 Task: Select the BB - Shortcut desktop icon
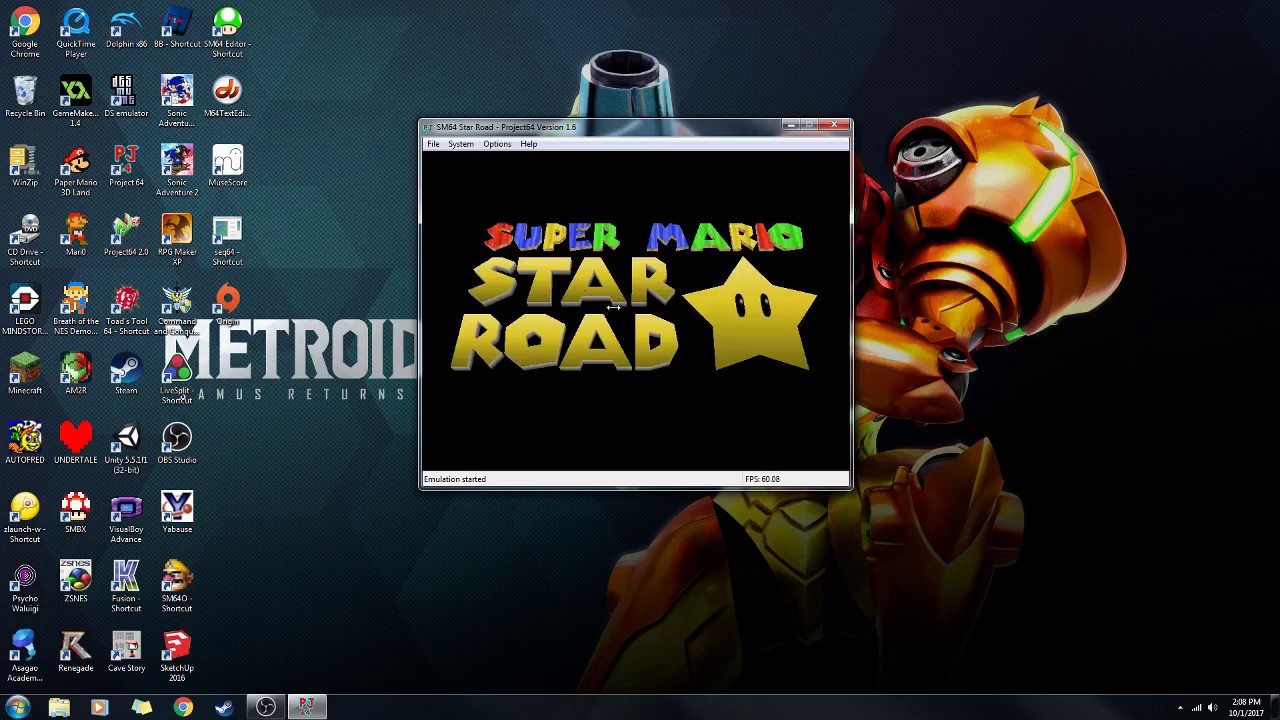177,28
